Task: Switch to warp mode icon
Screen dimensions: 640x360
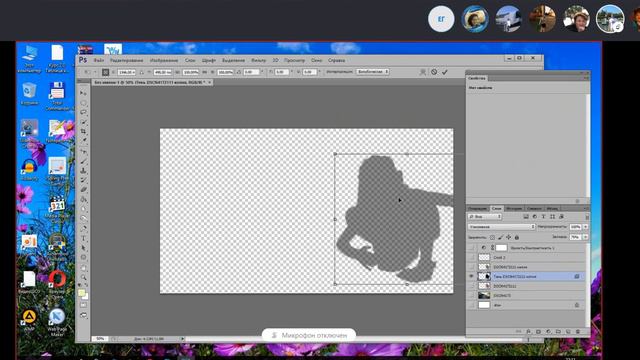Action: click(423, 72)
